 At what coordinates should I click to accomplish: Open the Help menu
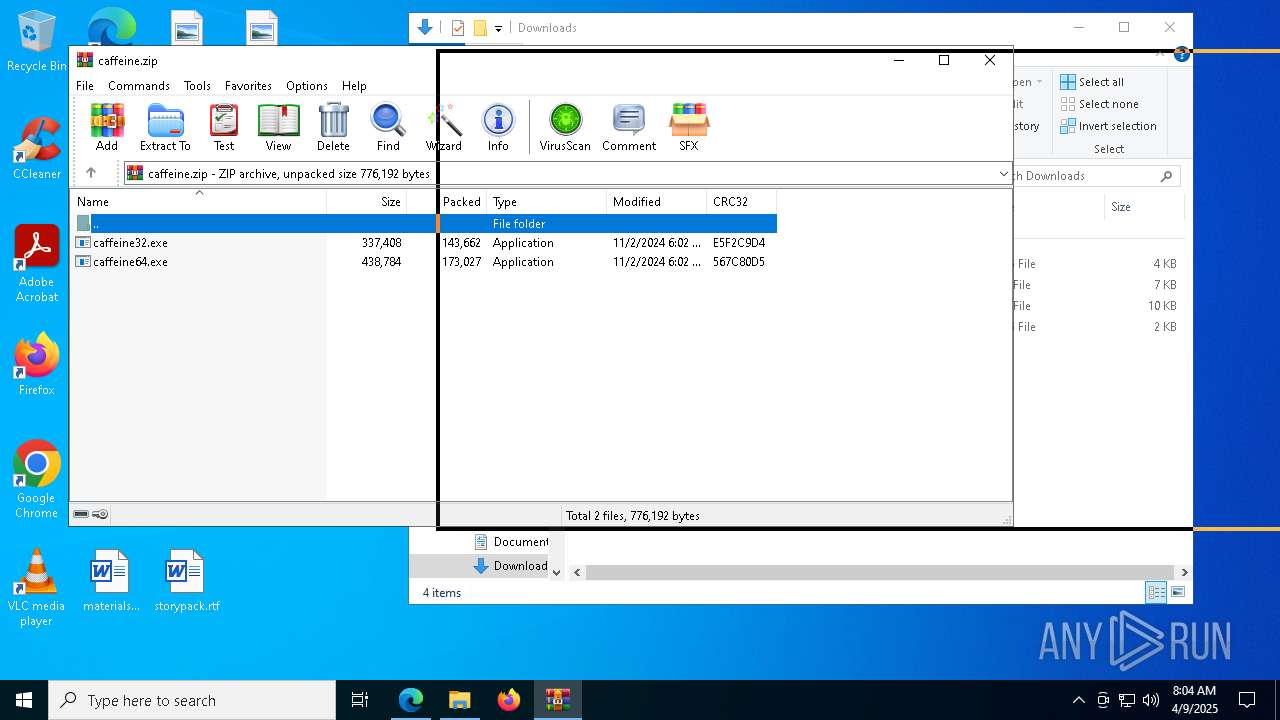[354, 86]
